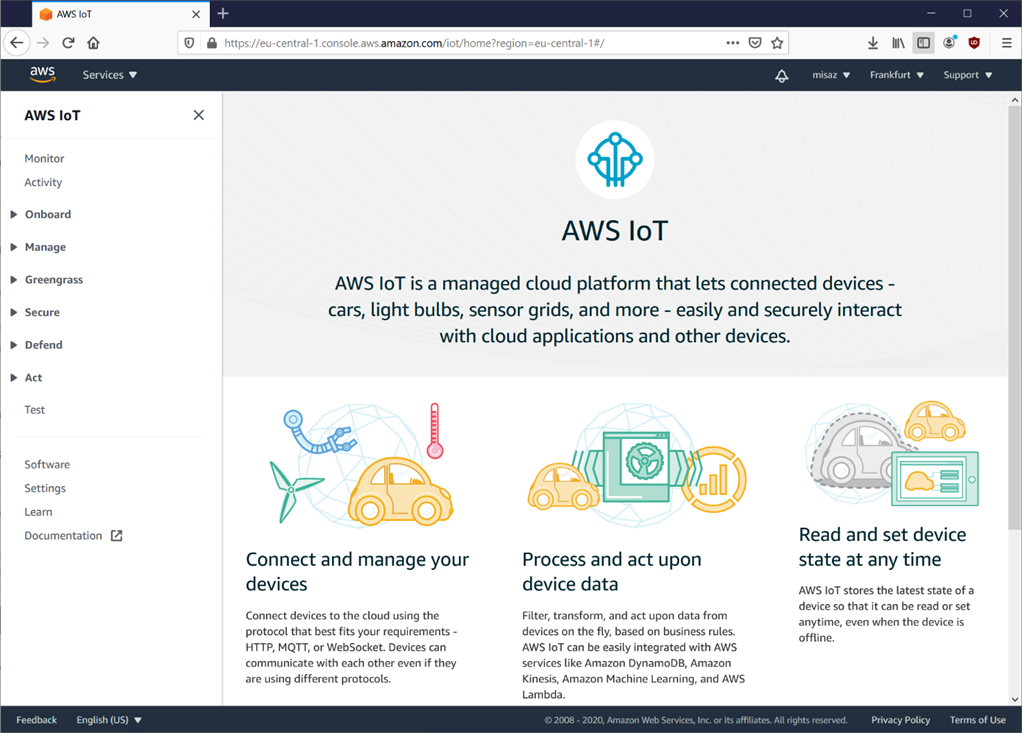Screen dimensions: 1022x733
Task: Open the Firefox hamburger menu
Action: (x=1006, y=43)
